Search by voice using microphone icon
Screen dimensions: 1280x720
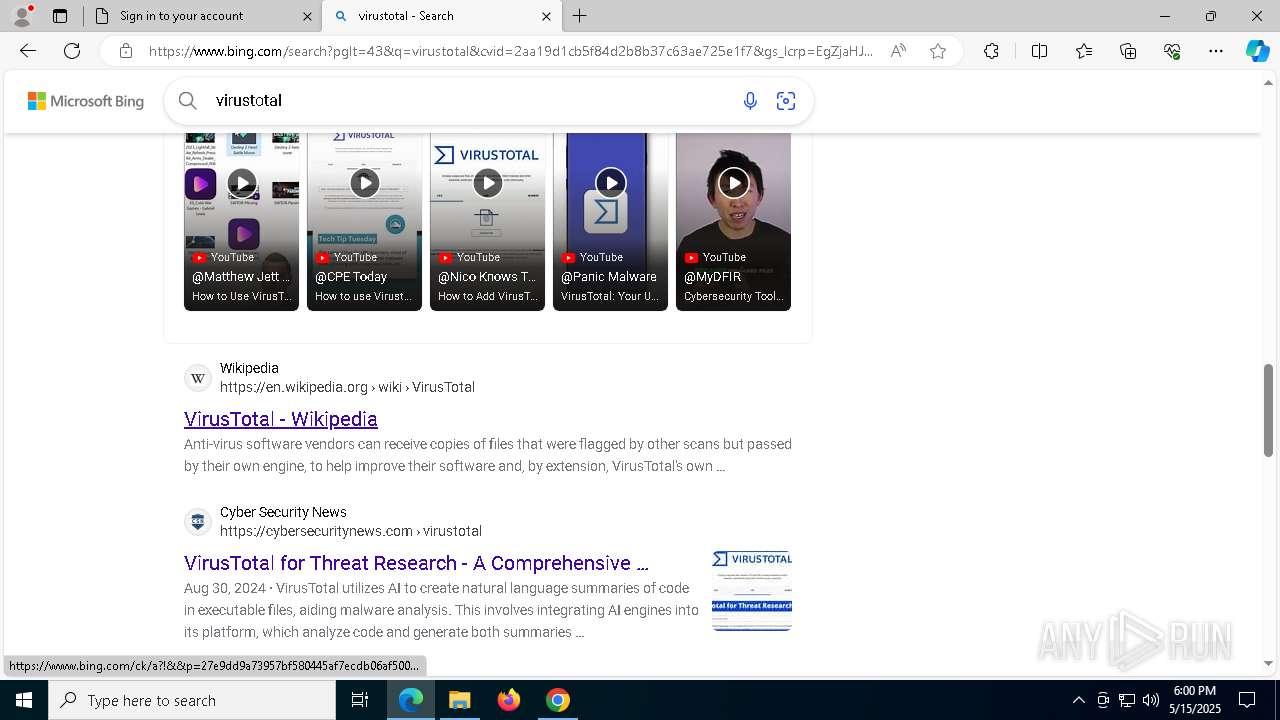tap(750, 100)
